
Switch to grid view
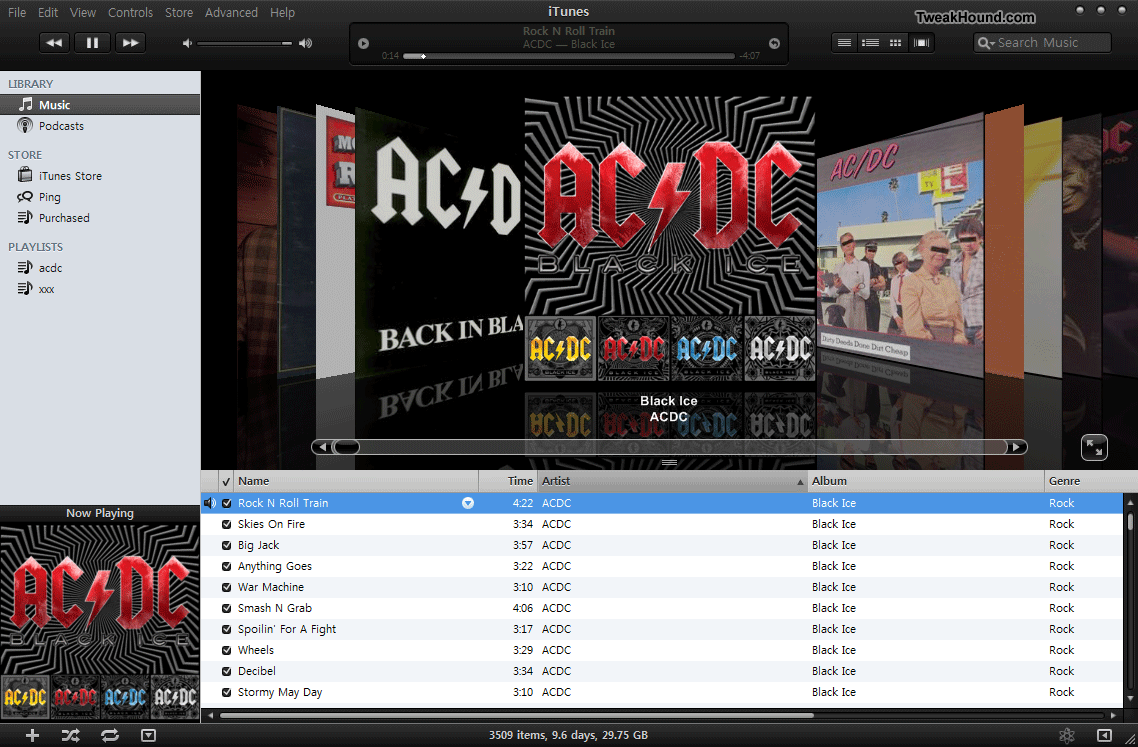(x=895, y=43)
